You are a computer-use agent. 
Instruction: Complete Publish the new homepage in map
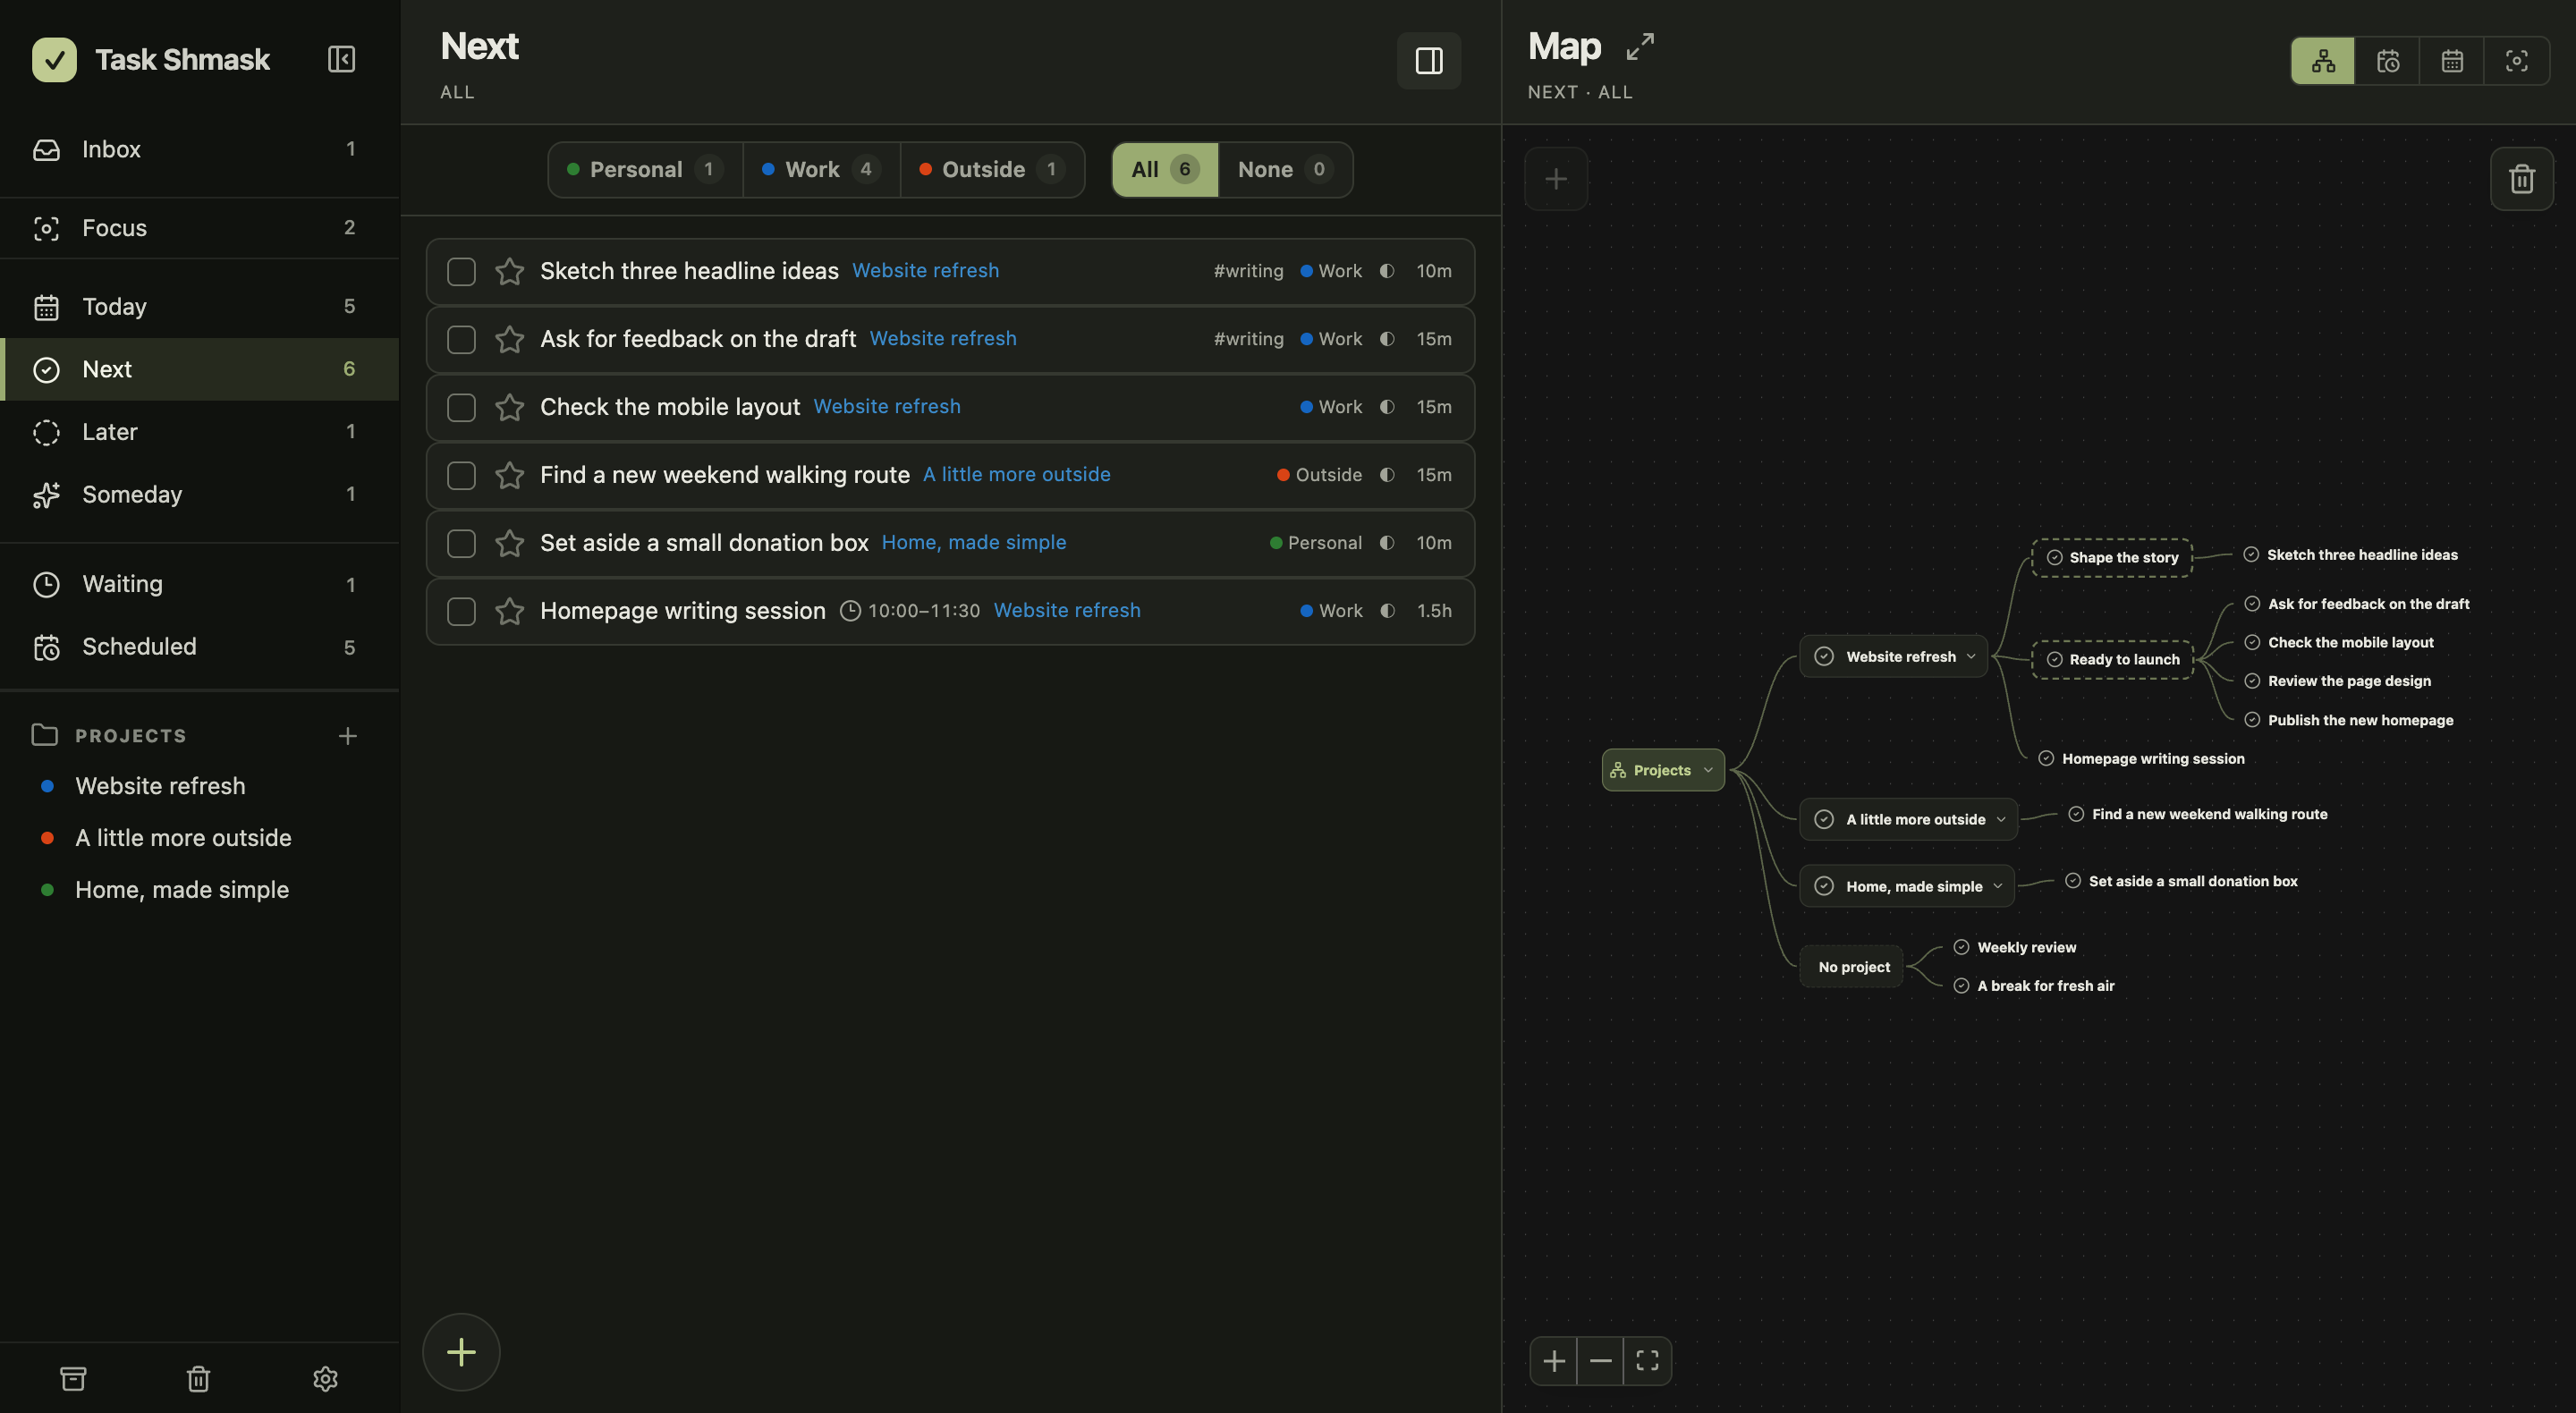pos(2252,720)
